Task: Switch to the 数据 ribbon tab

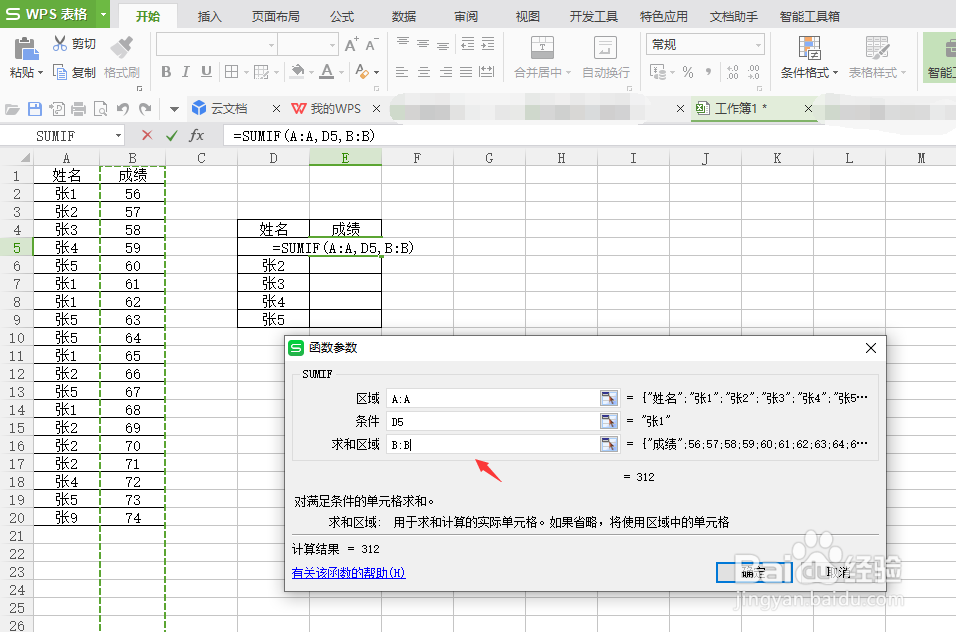Action: (x=403, y=15)
